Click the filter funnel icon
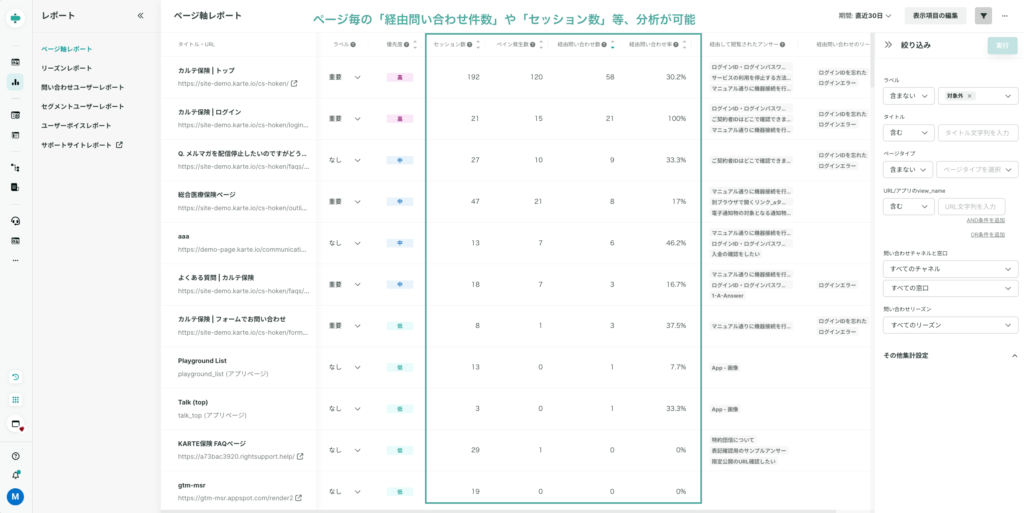This screenshot has height=513, width=1024. 984,16
